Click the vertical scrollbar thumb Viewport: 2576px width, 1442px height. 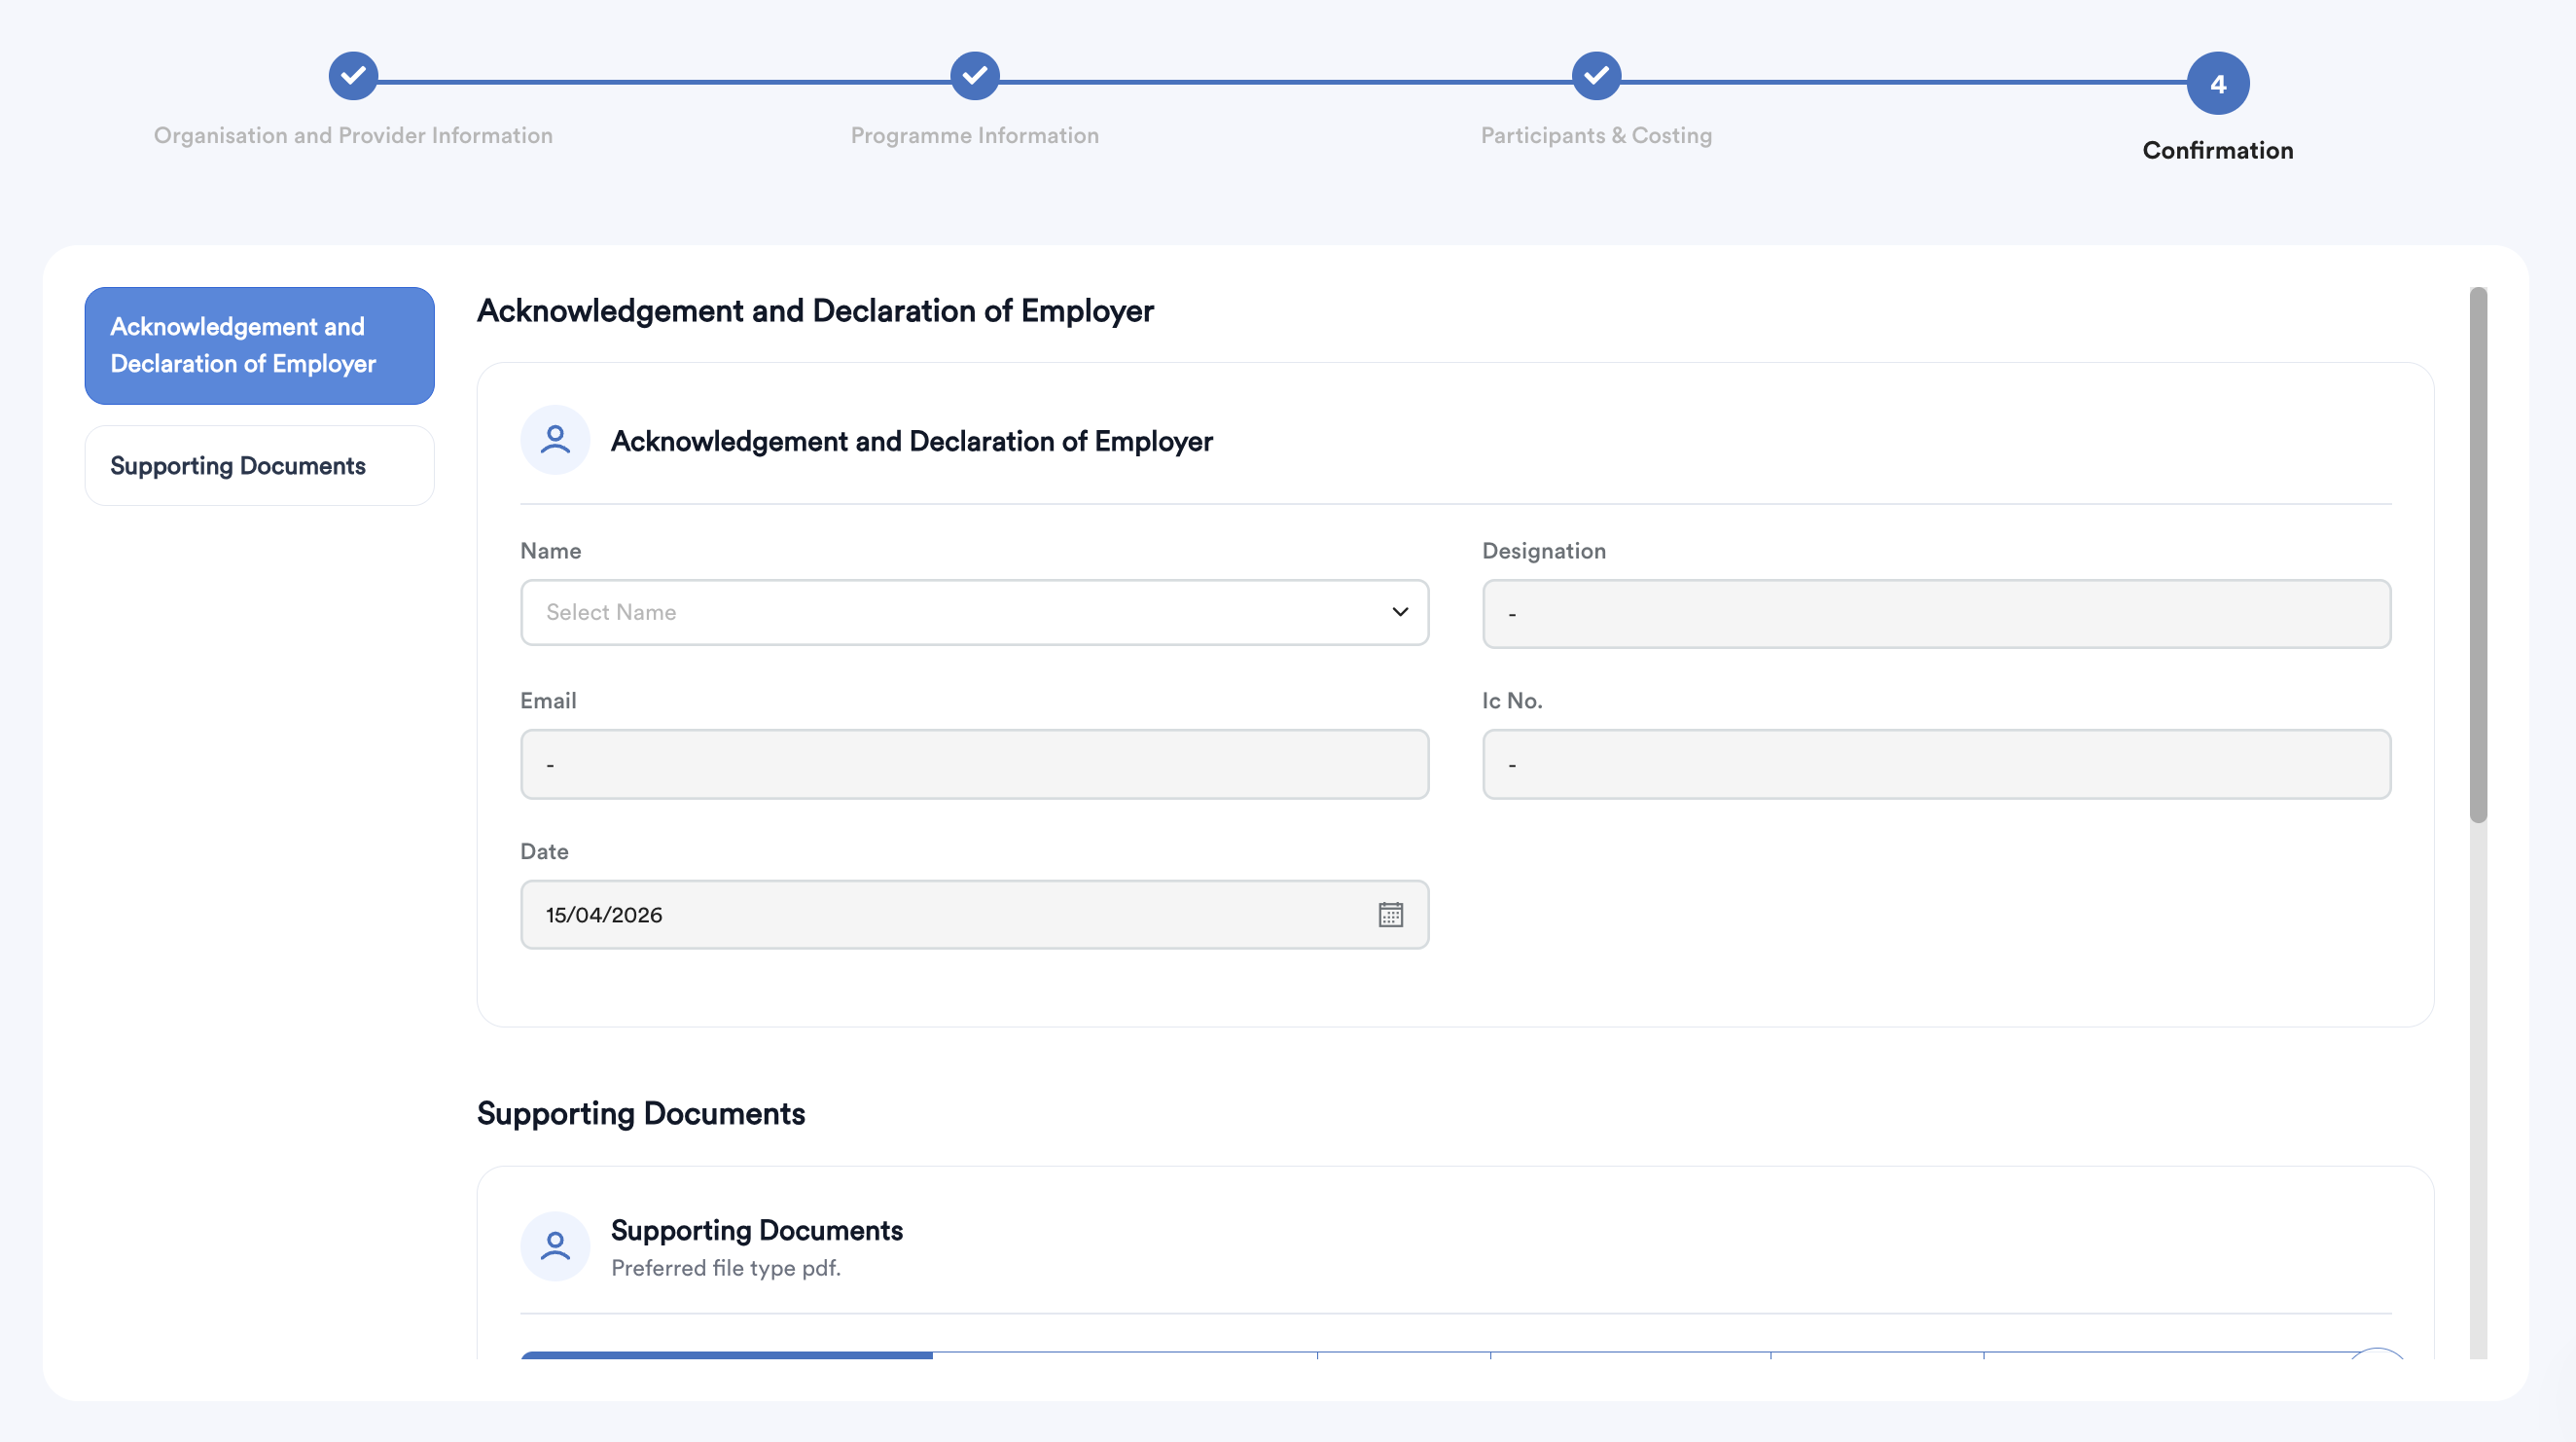(2477, 555)
